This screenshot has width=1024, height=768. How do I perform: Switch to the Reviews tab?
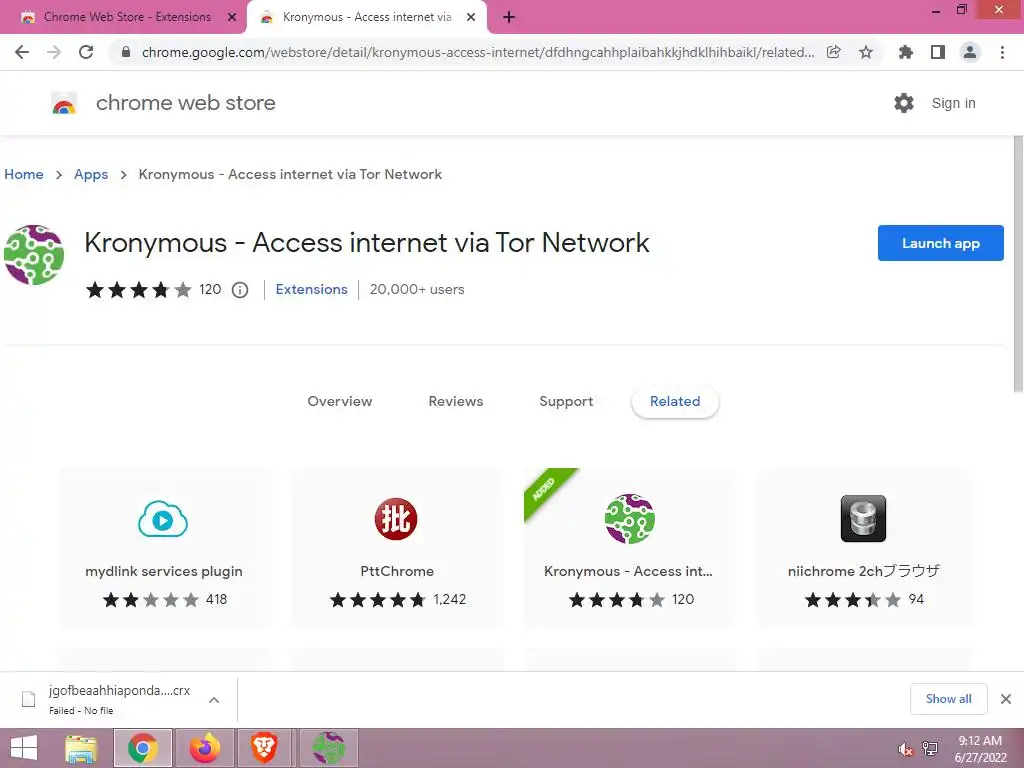point(456,402)
